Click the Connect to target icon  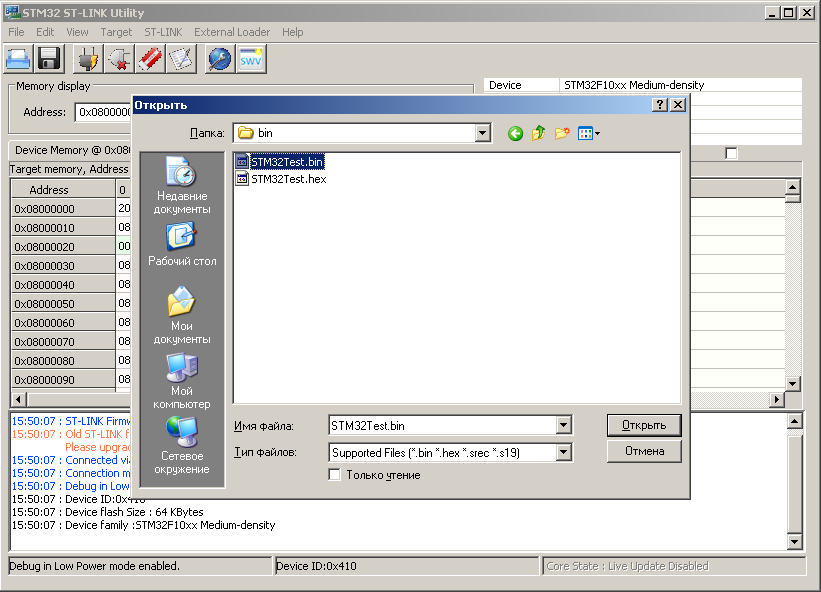tap(89, 60)
